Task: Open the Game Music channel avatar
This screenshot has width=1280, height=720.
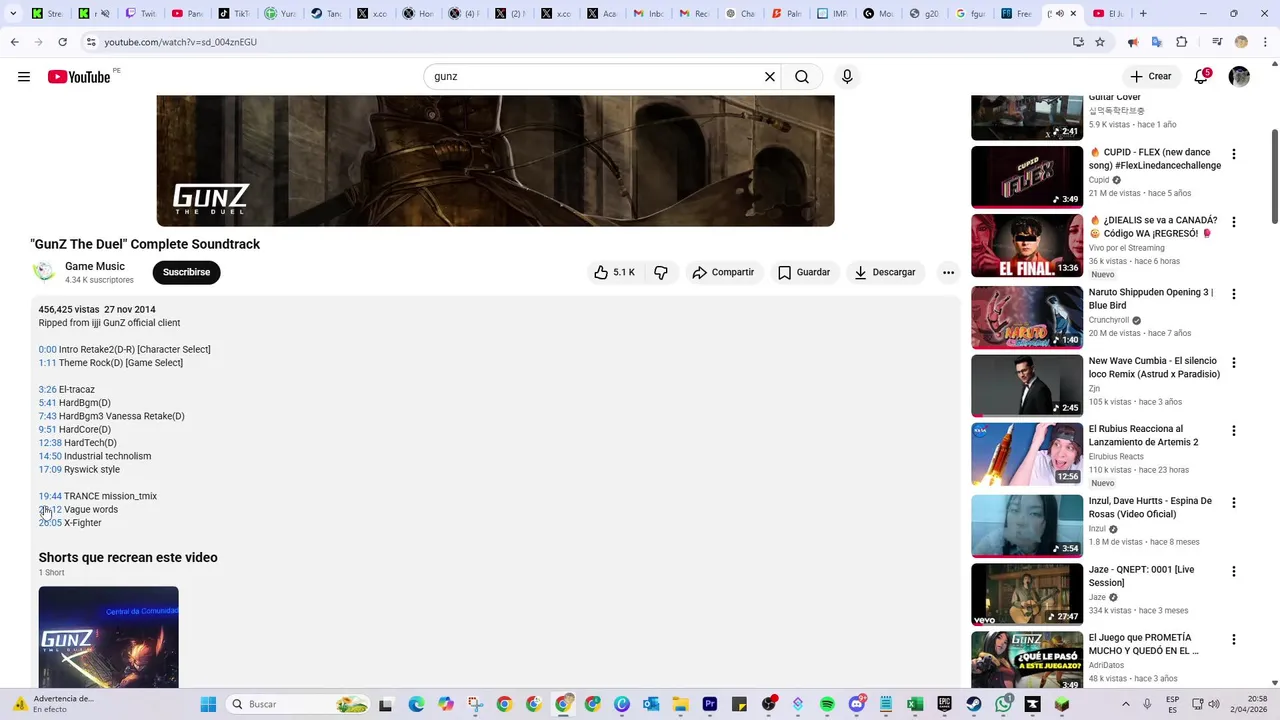Action: tap(44, 272)
